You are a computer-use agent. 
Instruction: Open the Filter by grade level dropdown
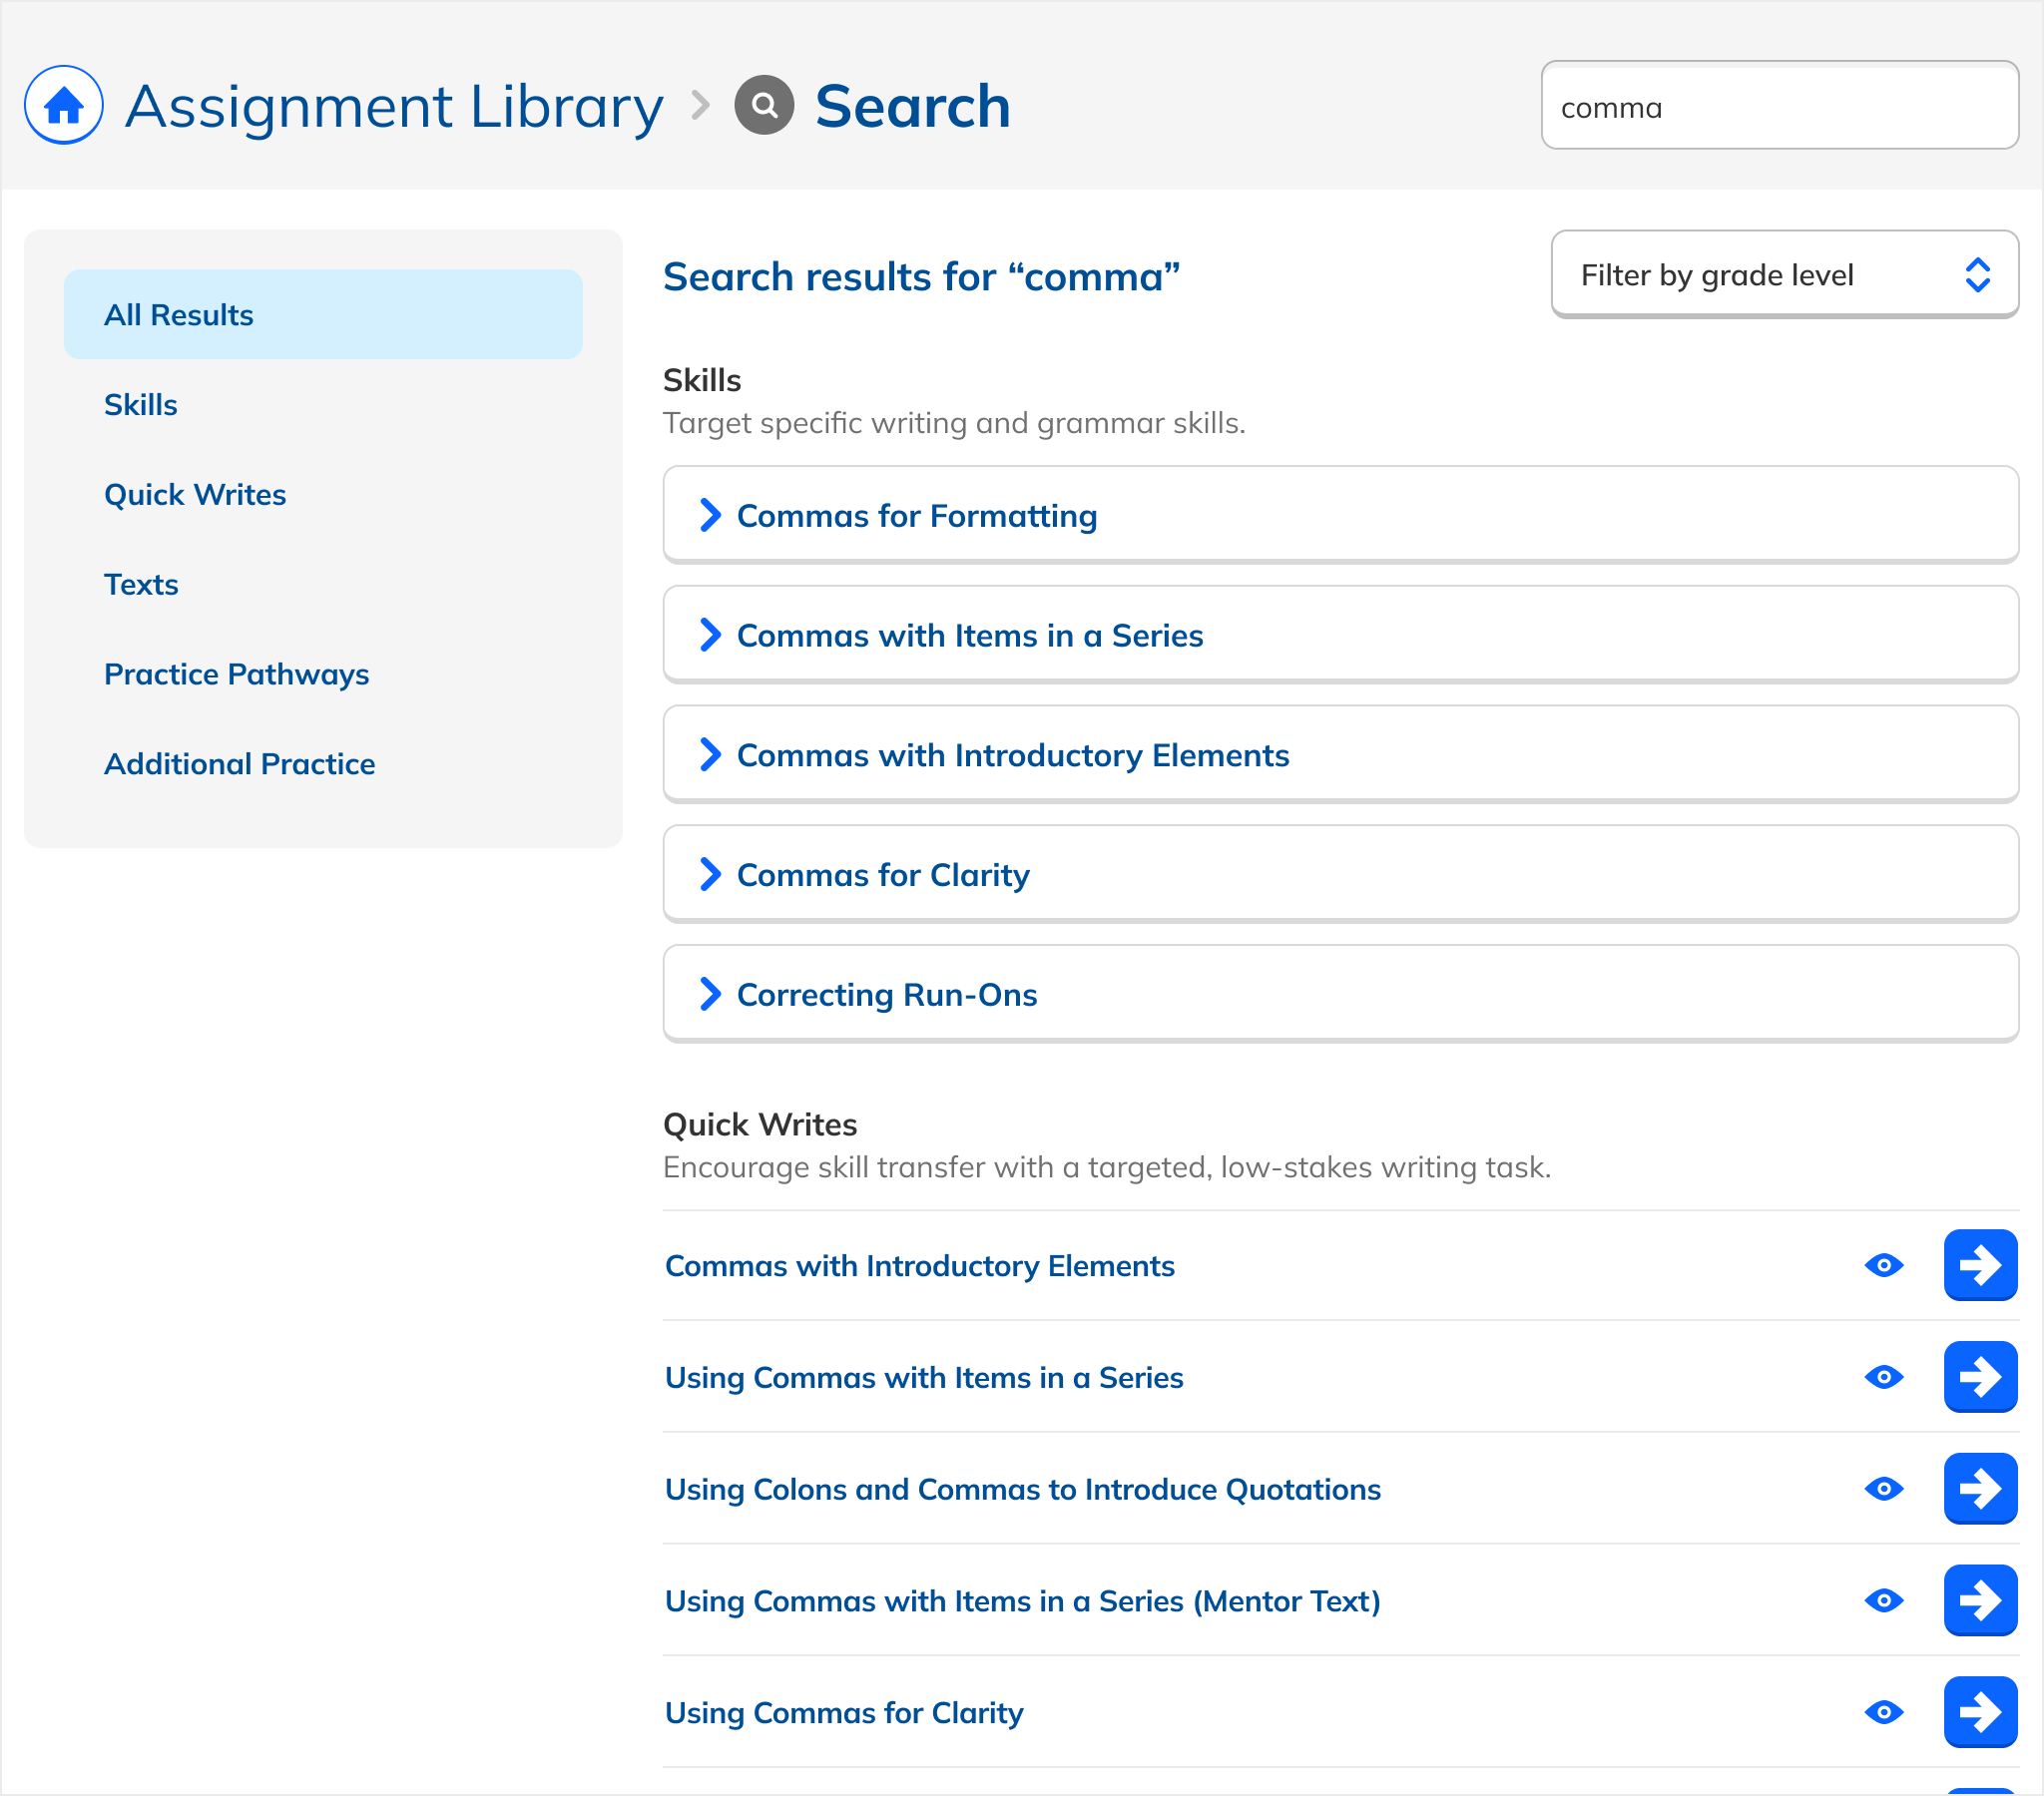1783,275
